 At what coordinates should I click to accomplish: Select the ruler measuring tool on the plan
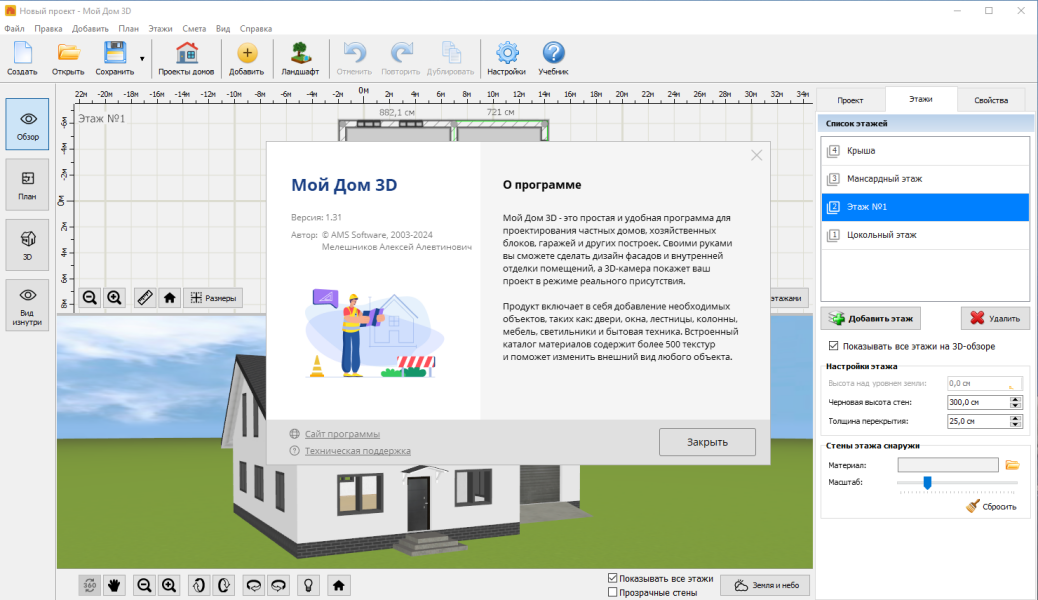145,298
